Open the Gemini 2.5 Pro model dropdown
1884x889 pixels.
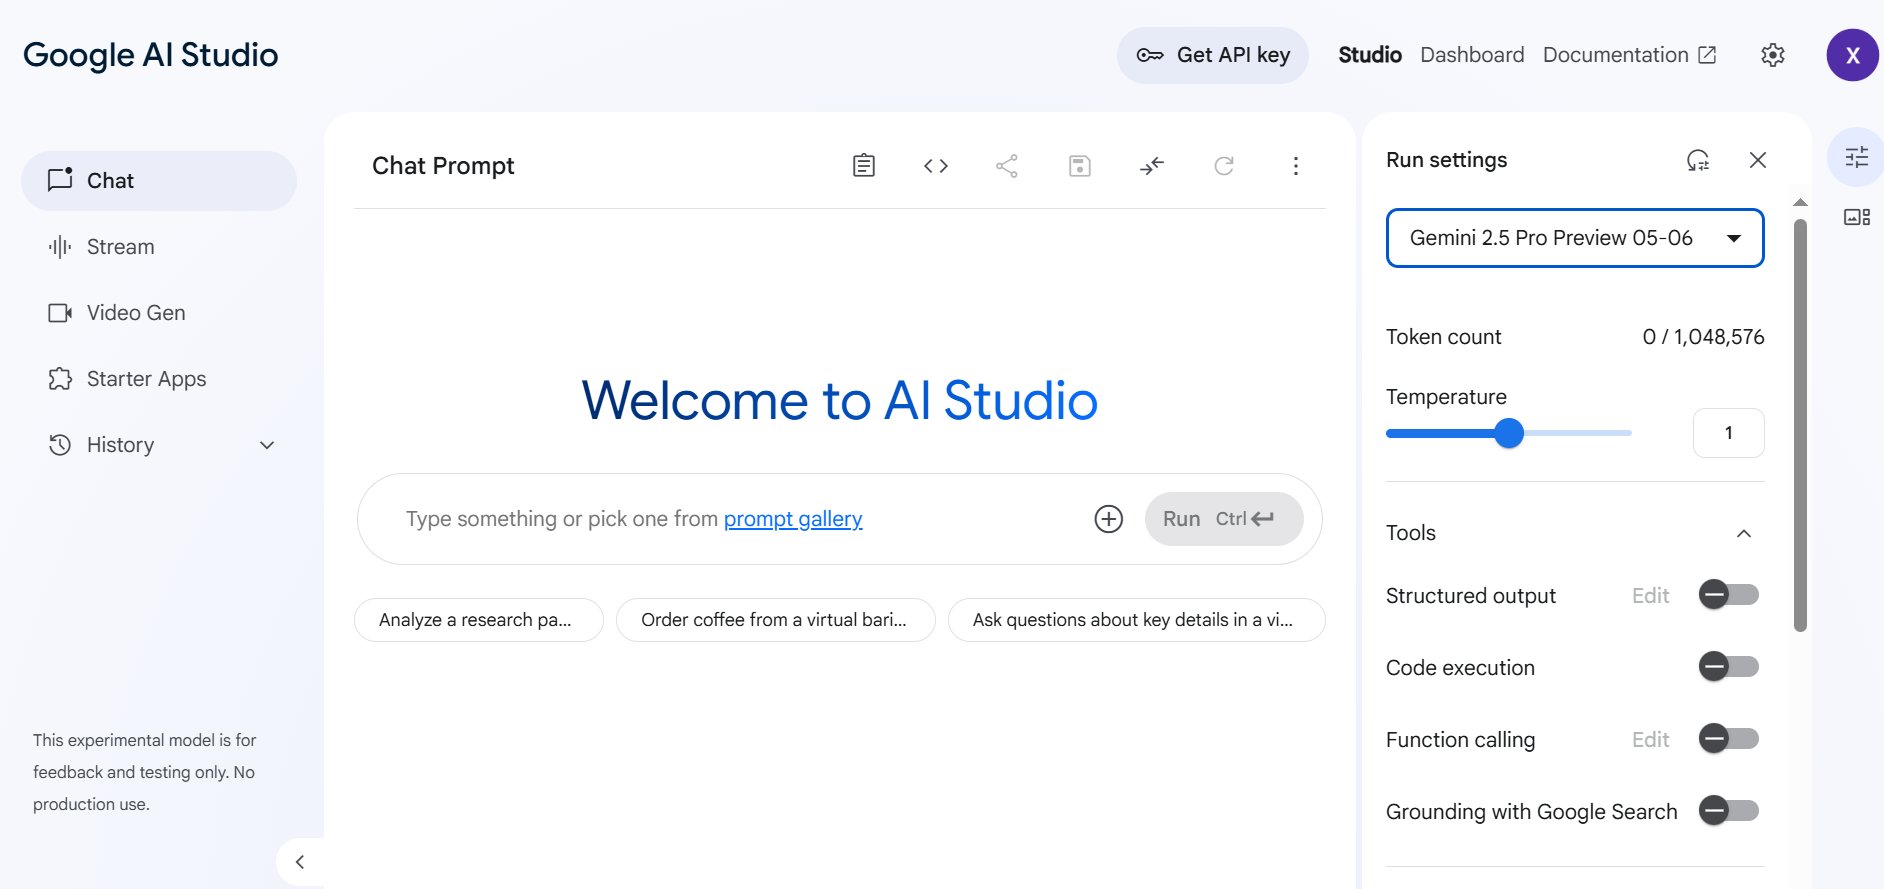tap(1575, 238)
